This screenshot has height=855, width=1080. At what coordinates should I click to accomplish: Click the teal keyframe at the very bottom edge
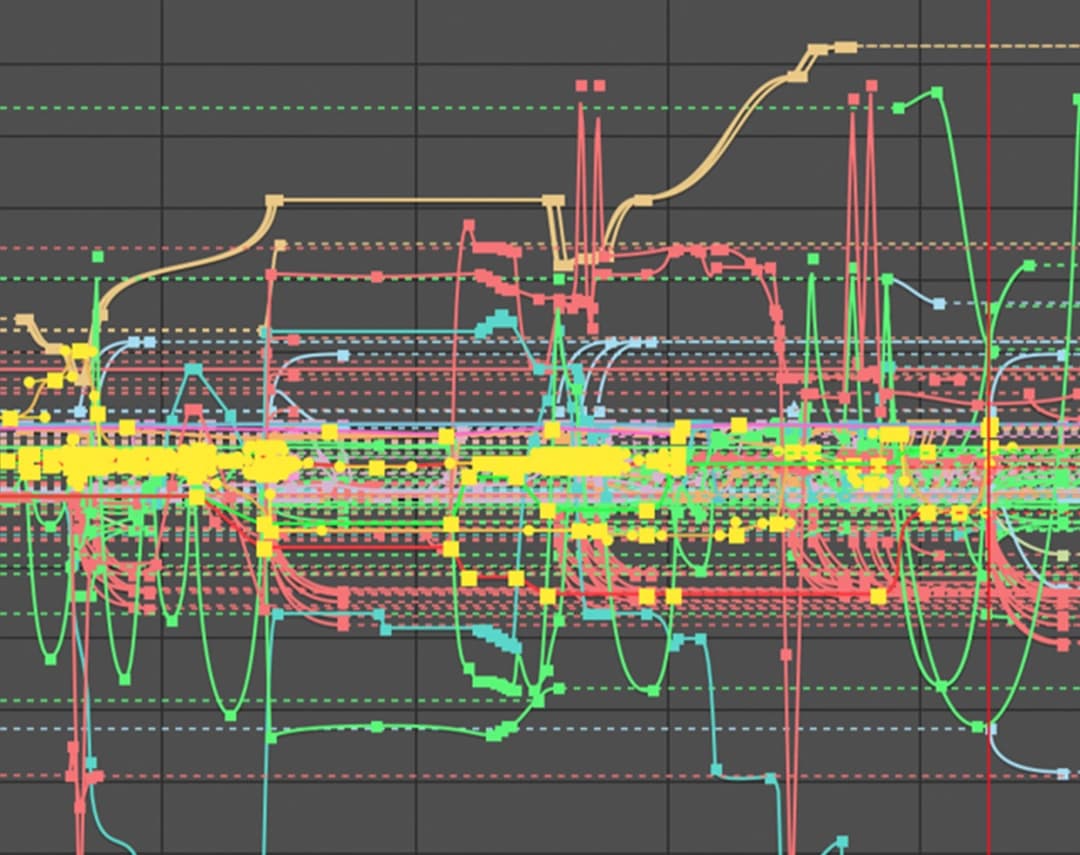pyautogui.click(x=842, y=841)
